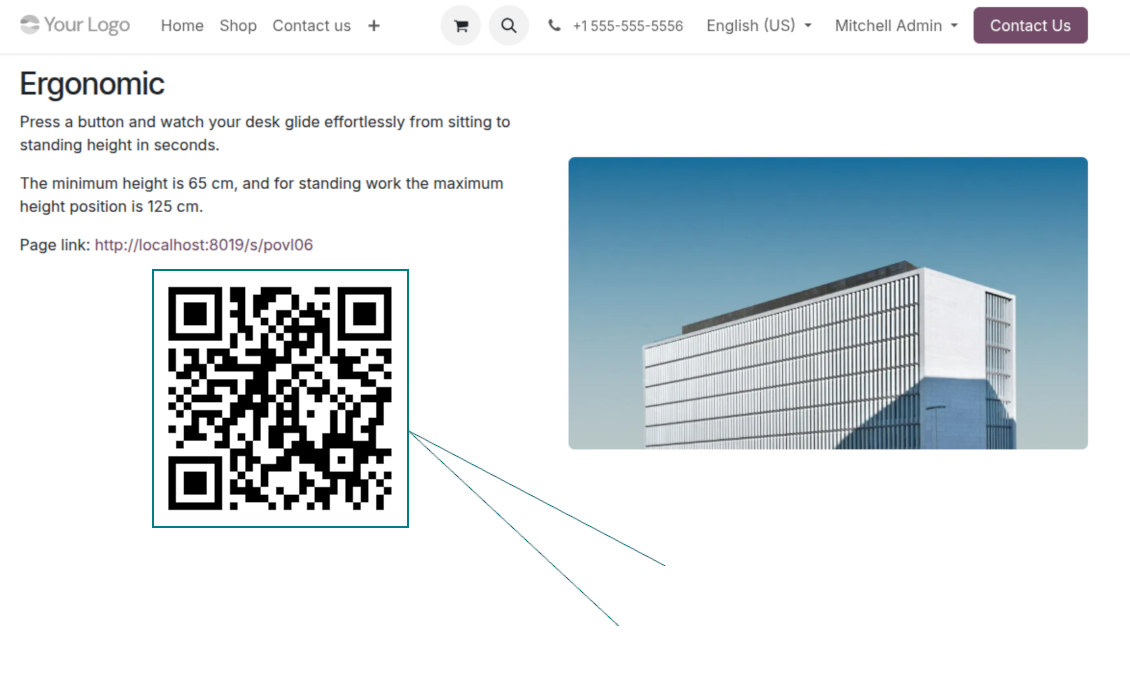
Task: Select the QR code image
Action: (x=280, y=398)
